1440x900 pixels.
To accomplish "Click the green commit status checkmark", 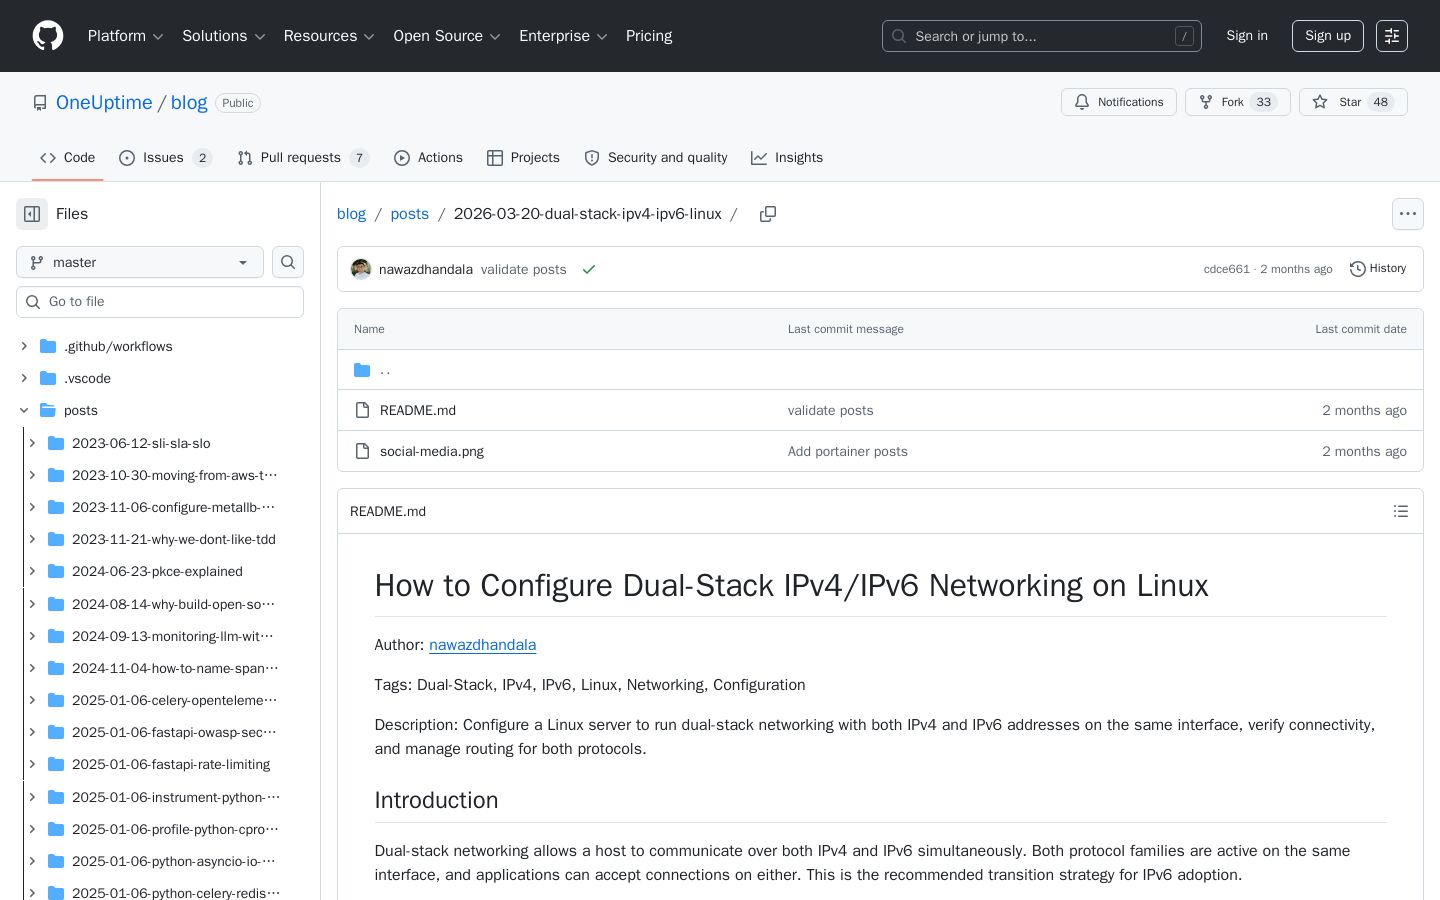I will coord(589,269).
